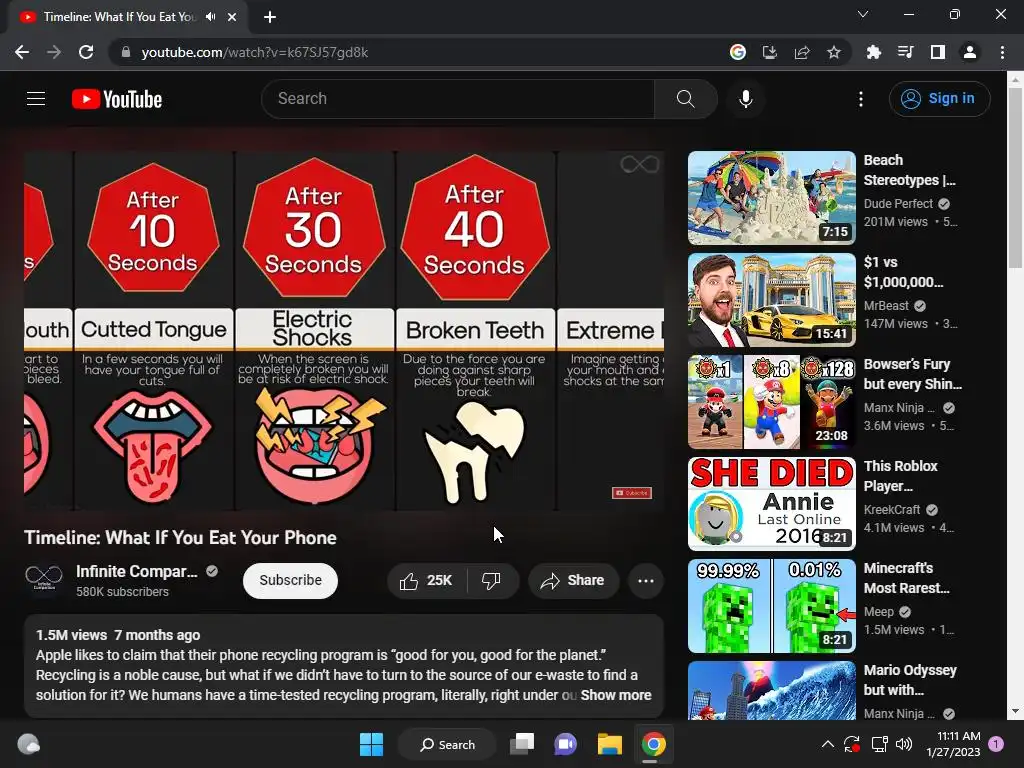
Task: Open YouTube settings three-dot menu
Action: pyautogui.click(x=861, y=99)
